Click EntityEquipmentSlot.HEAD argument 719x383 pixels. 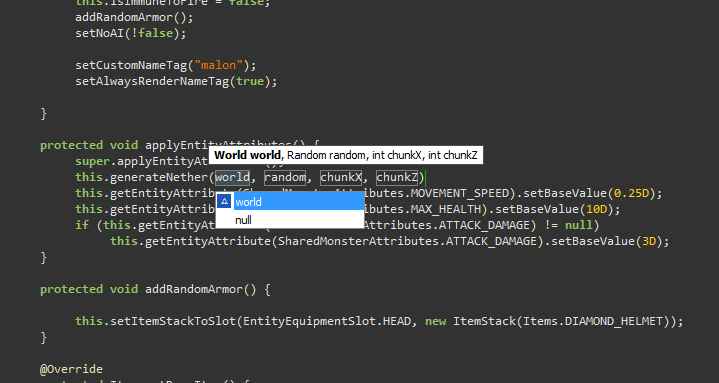pos(327,321)
